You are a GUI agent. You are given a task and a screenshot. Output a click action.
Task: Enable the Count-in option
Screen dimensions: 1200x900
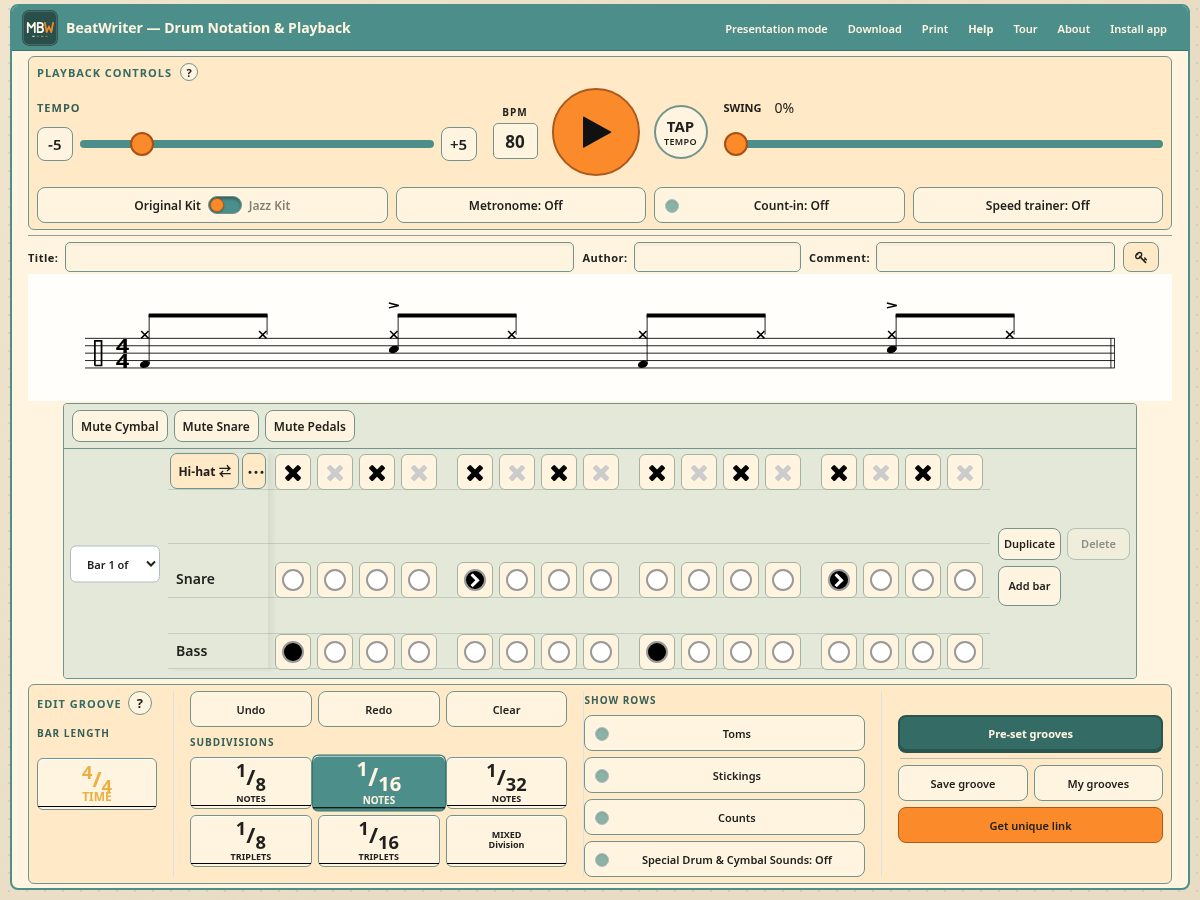pos(779,205)
